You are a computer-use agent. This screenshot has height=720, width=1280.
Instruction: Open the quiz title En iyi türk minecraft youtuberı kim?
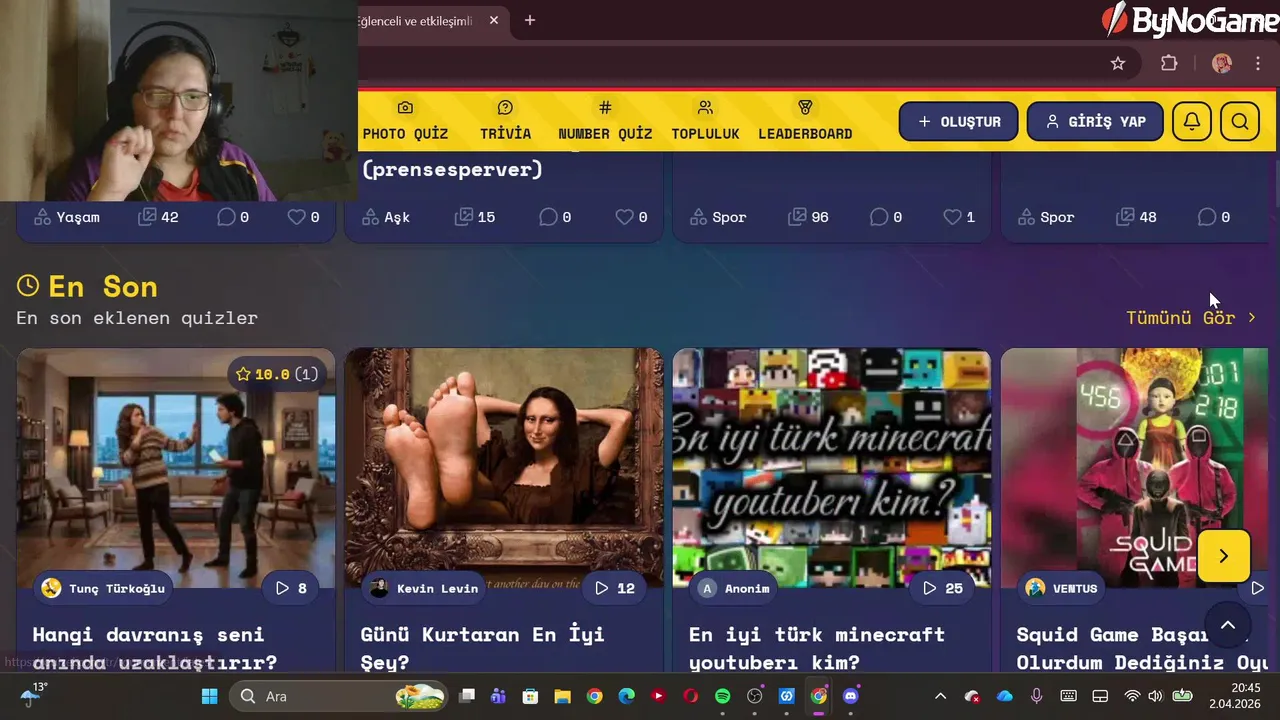pyautogui.click(x=817, y=648)
